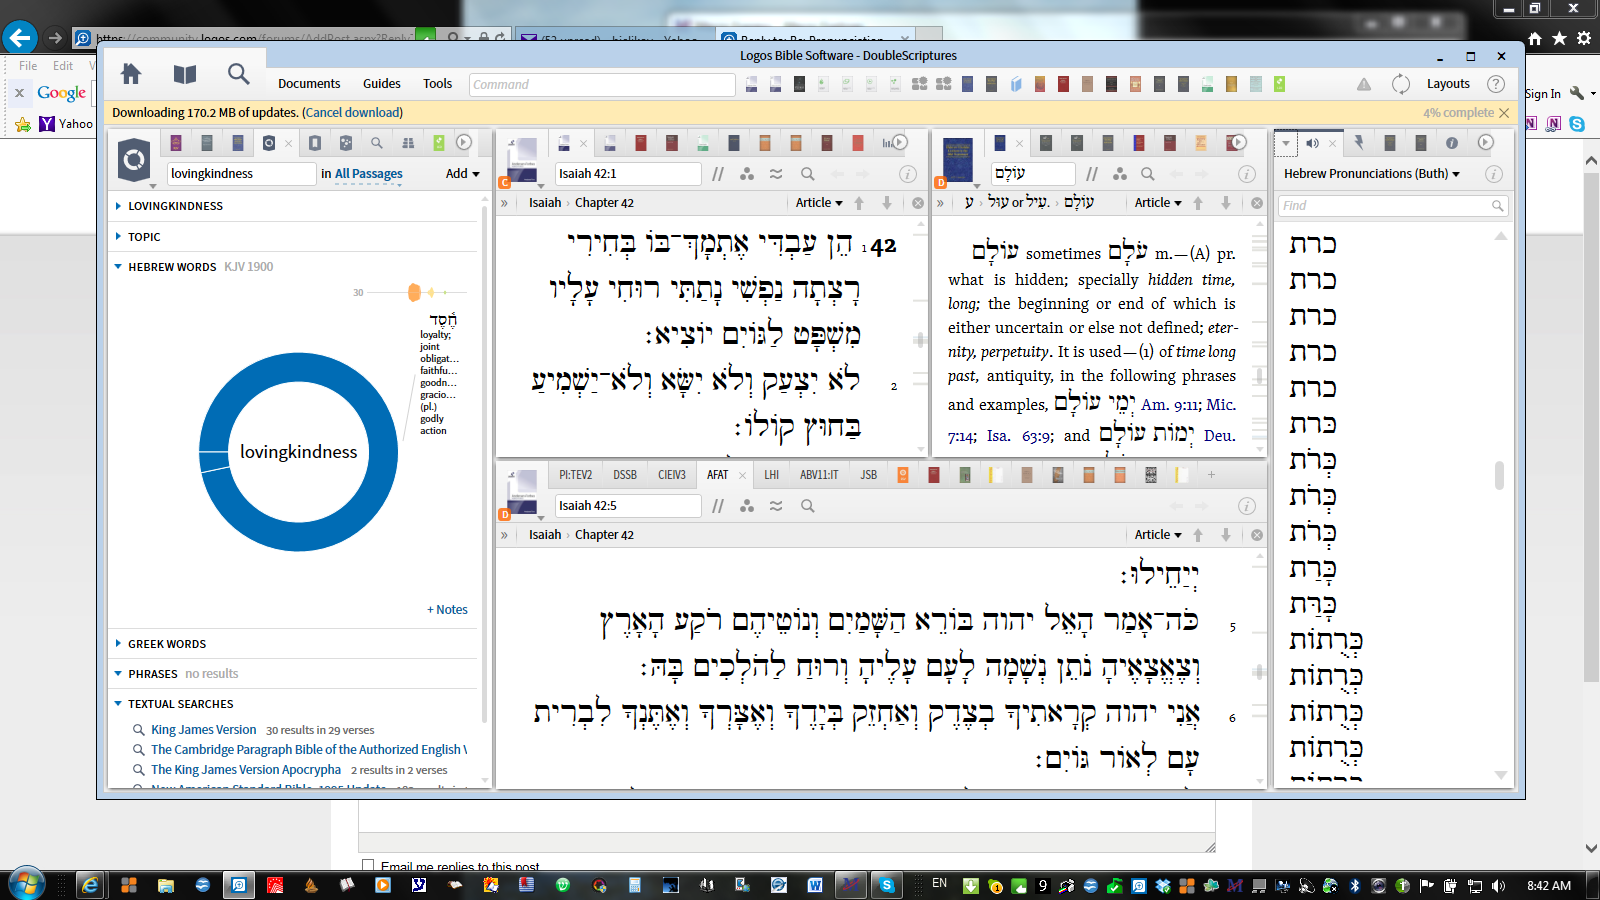Open the Search magnifier in Logos toolbar
Viewport: 1600px width, 900px height.
(x=238, y=74)
